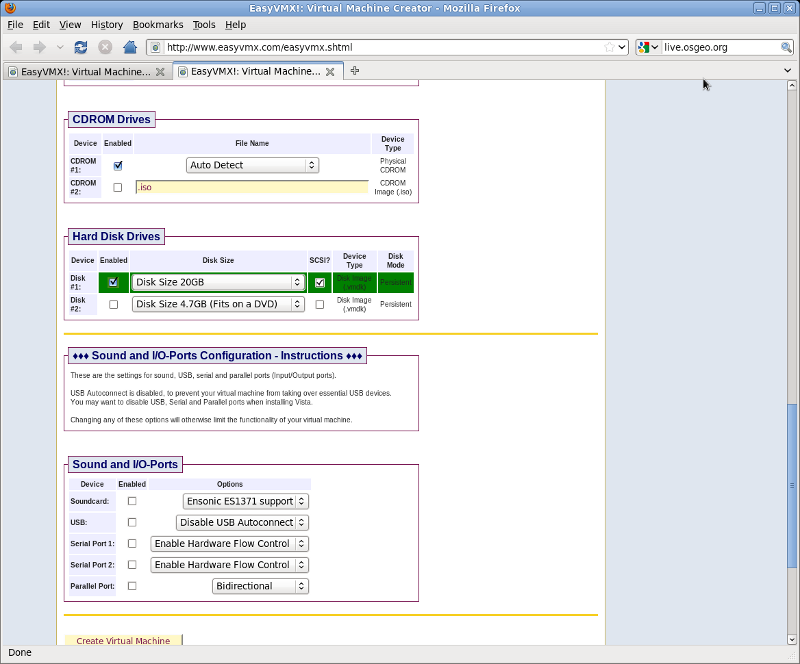Screen dimensions: 800x664
Task: Reload the current page
Action: coord(81,47)
